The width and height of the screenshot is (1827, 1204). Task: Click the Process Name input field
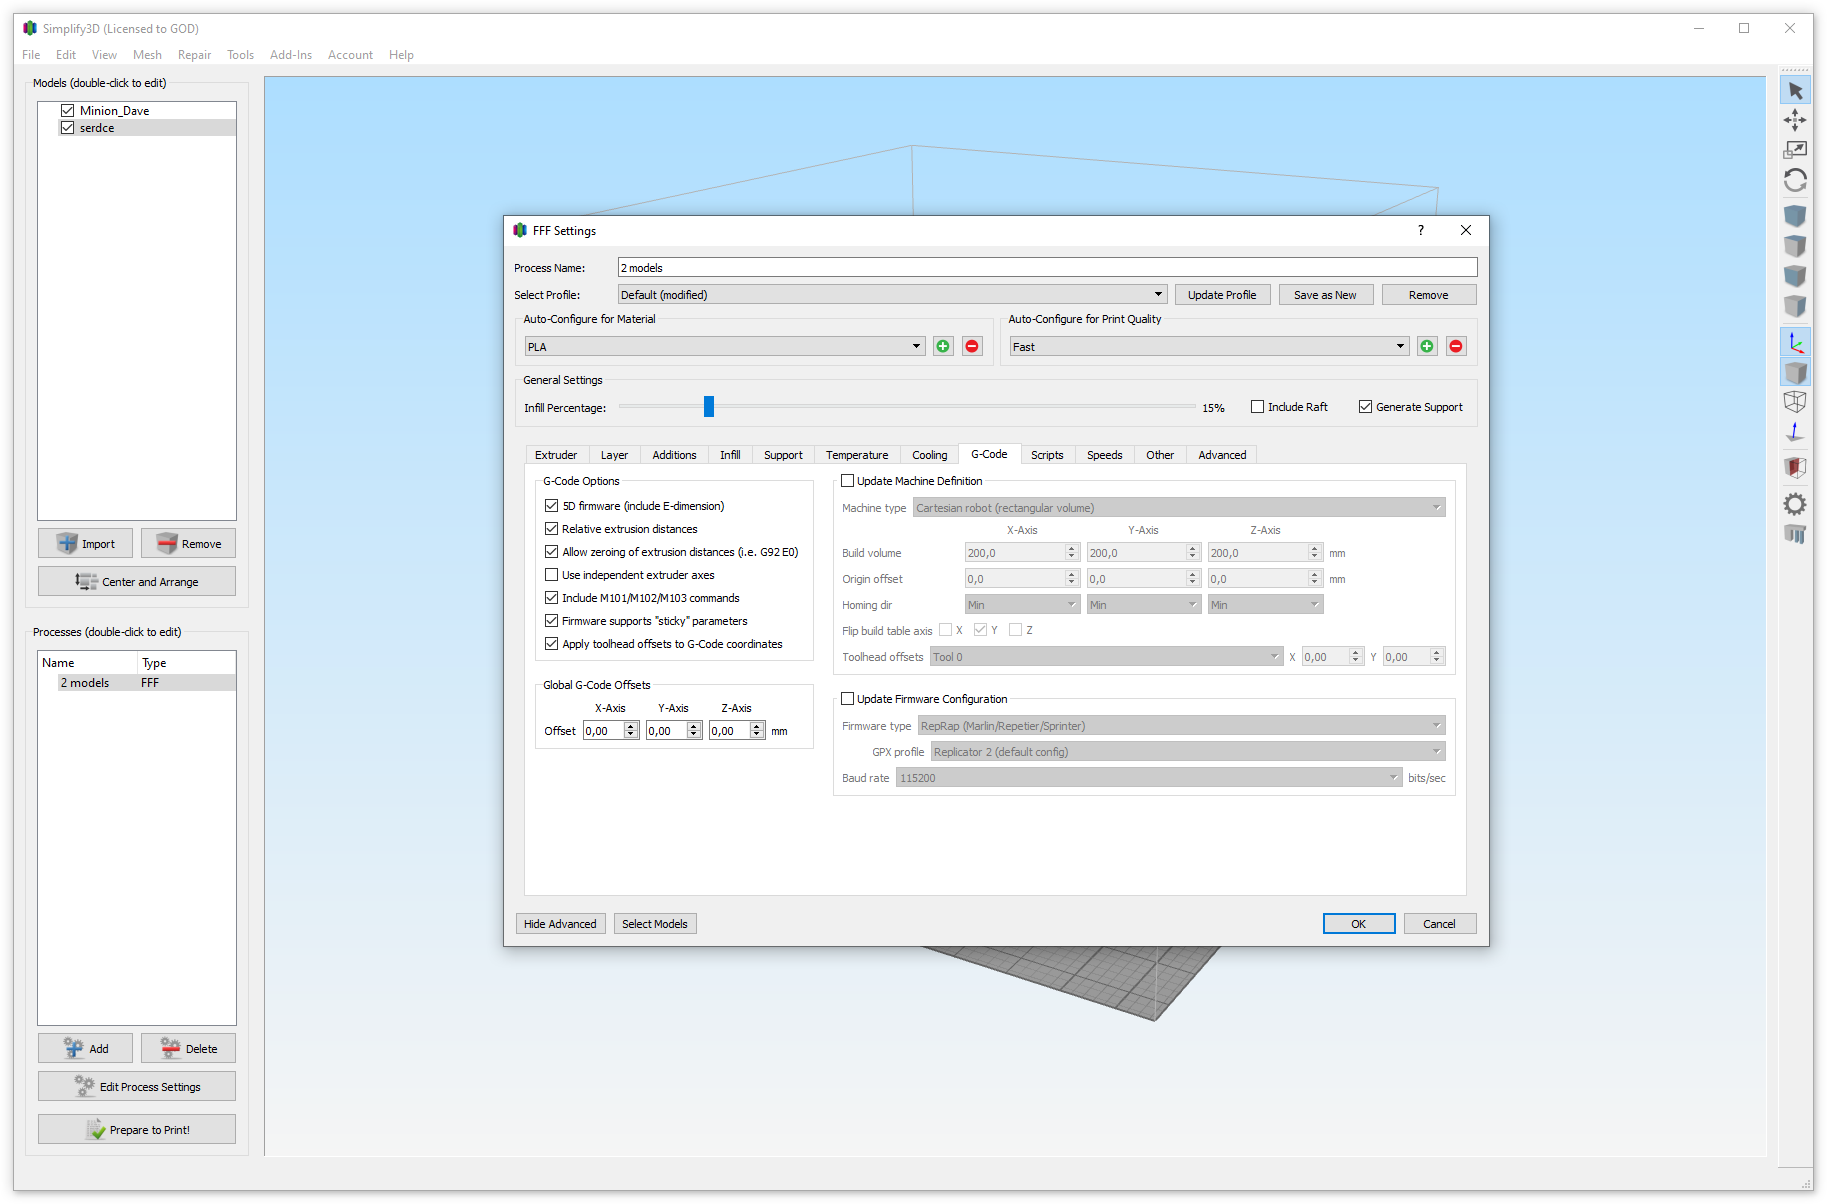point(1047,267)
